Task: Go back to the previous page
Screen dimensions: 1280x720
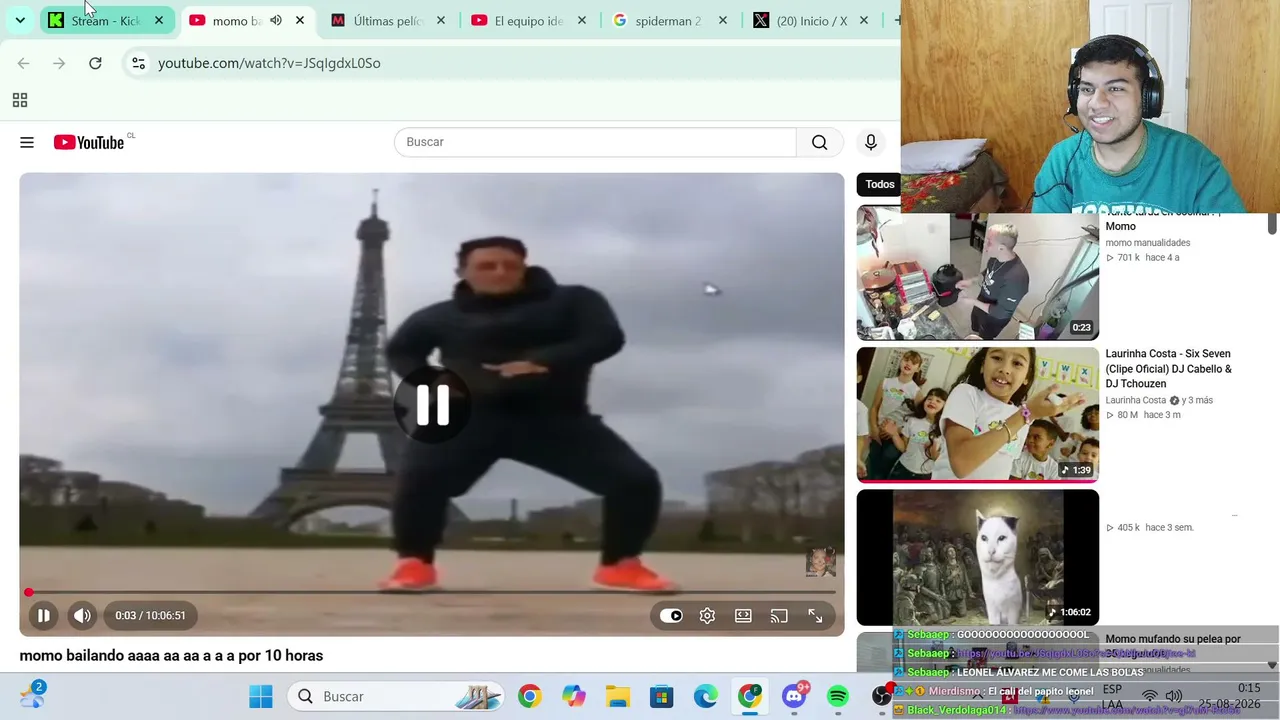Action: pyautogui.click(x=23, y=63)
